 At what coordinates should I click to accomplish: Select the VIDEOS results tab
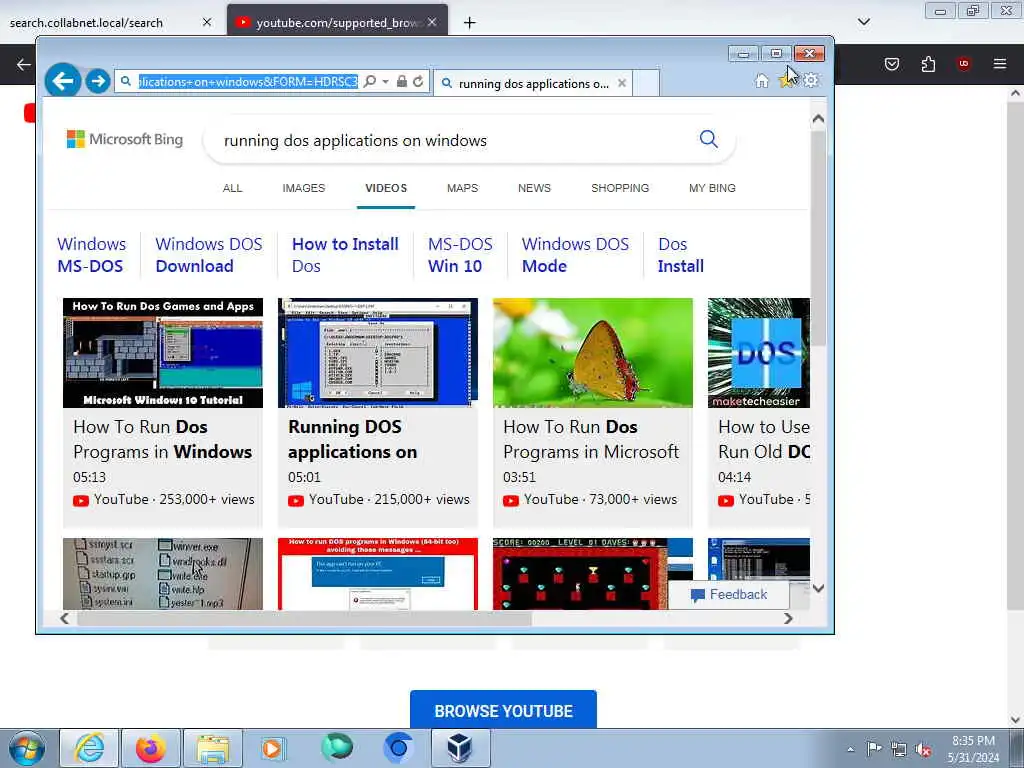click(386, 188)
